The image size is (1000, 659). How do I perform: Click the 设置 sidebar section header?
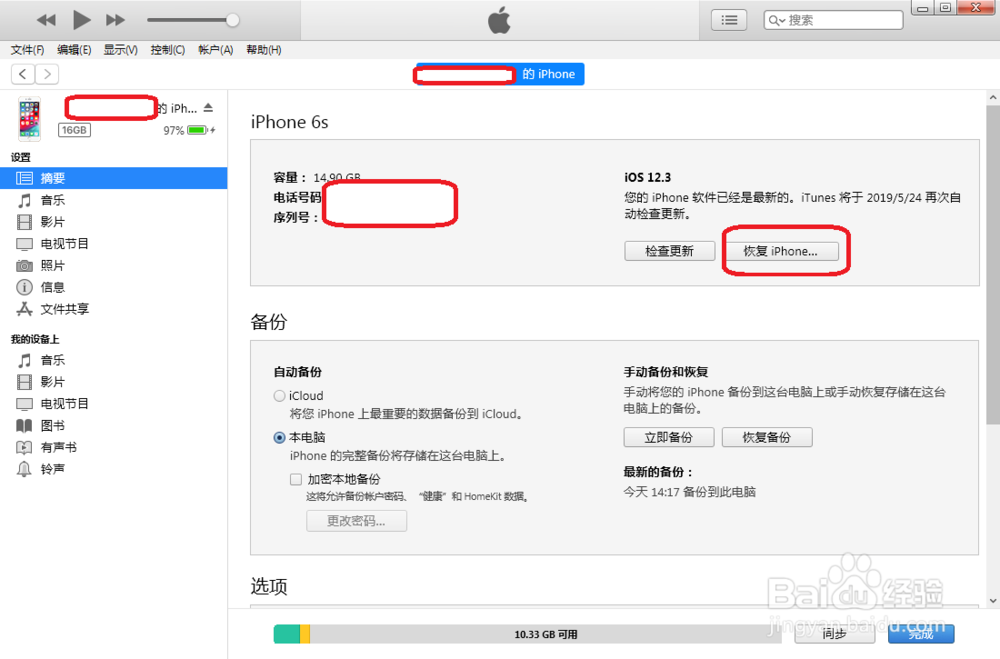tap(20, 158)
